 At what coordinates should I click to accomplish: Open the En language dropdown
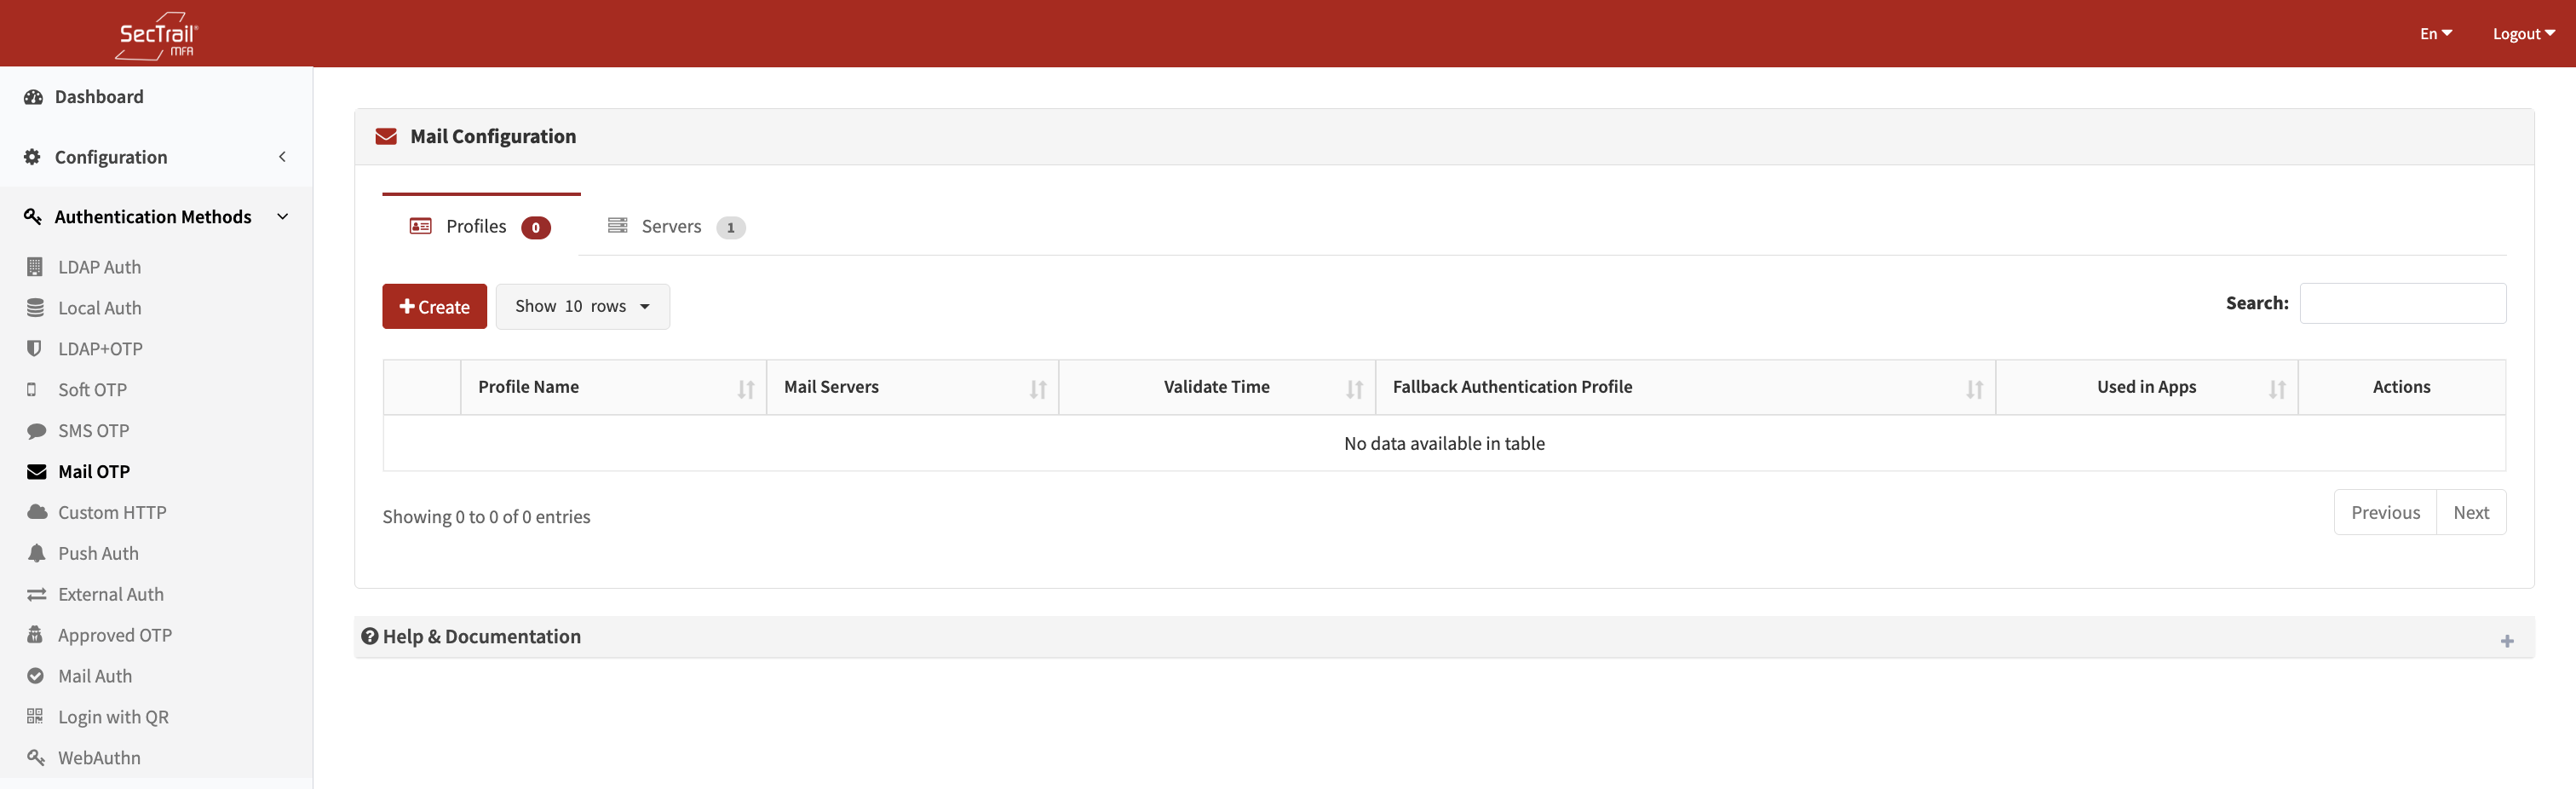[x=2435, y=34]
